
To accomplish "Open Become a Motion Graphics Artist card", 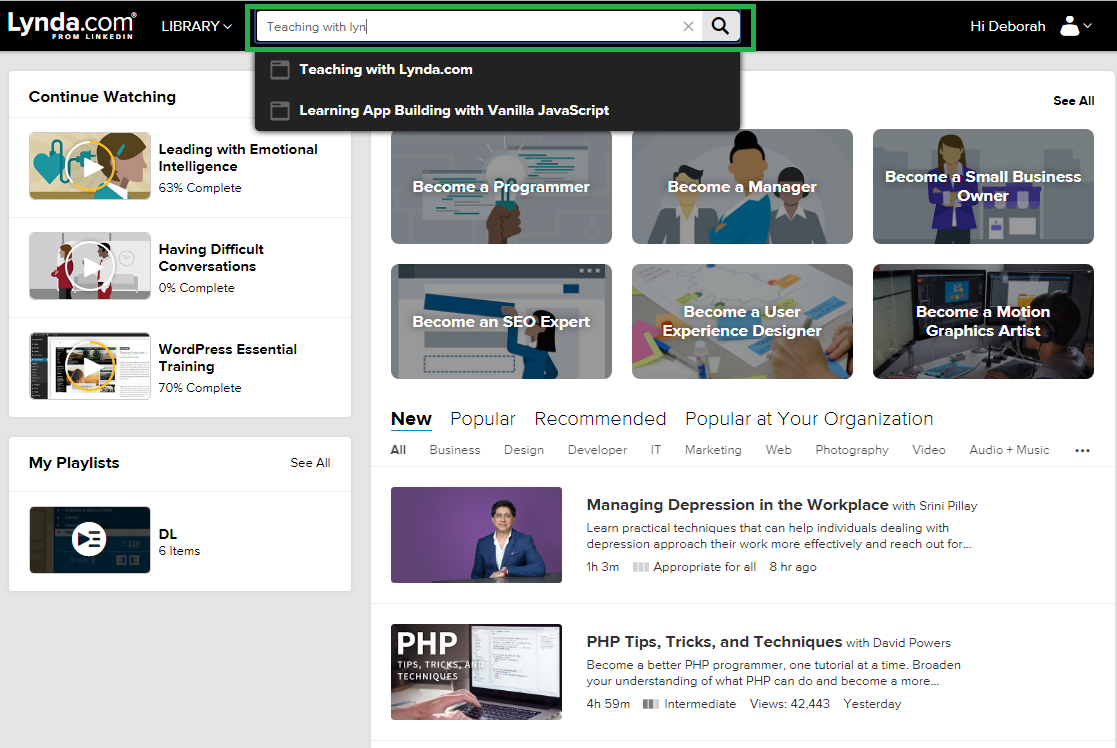I will pyautogui.click(x=983, y=321).
